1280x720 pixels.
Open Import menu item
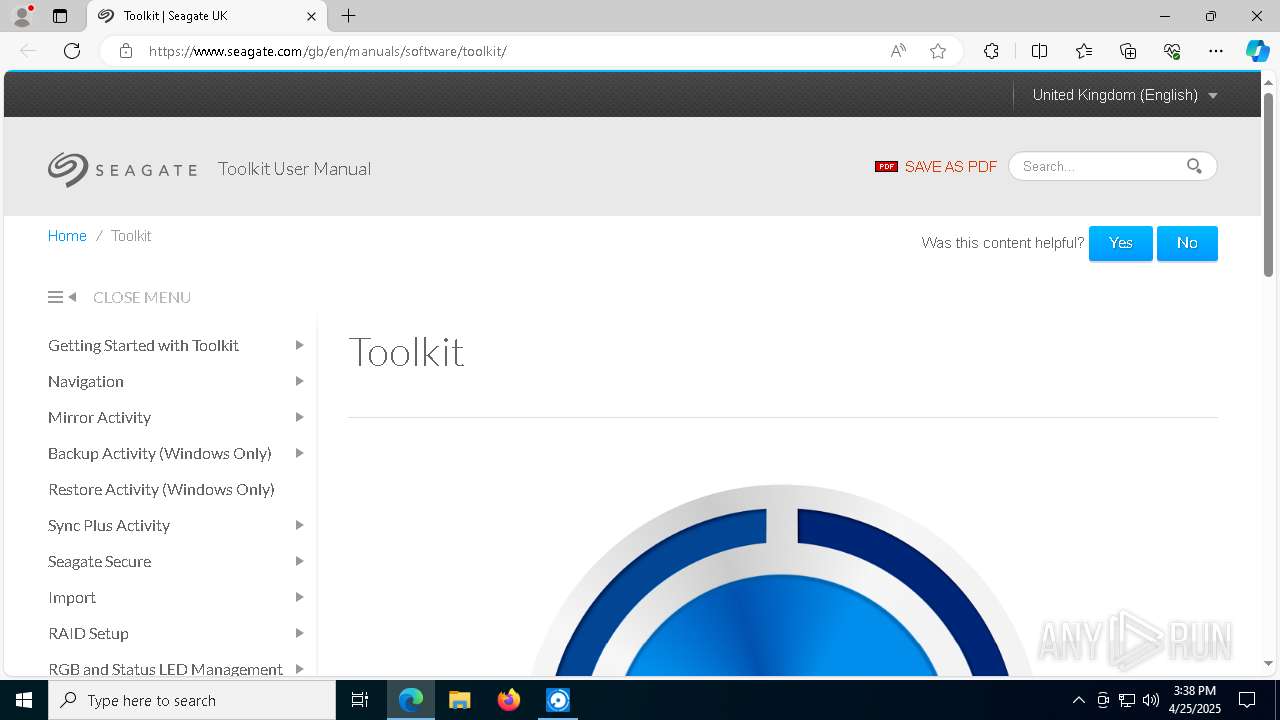point(72,597)
